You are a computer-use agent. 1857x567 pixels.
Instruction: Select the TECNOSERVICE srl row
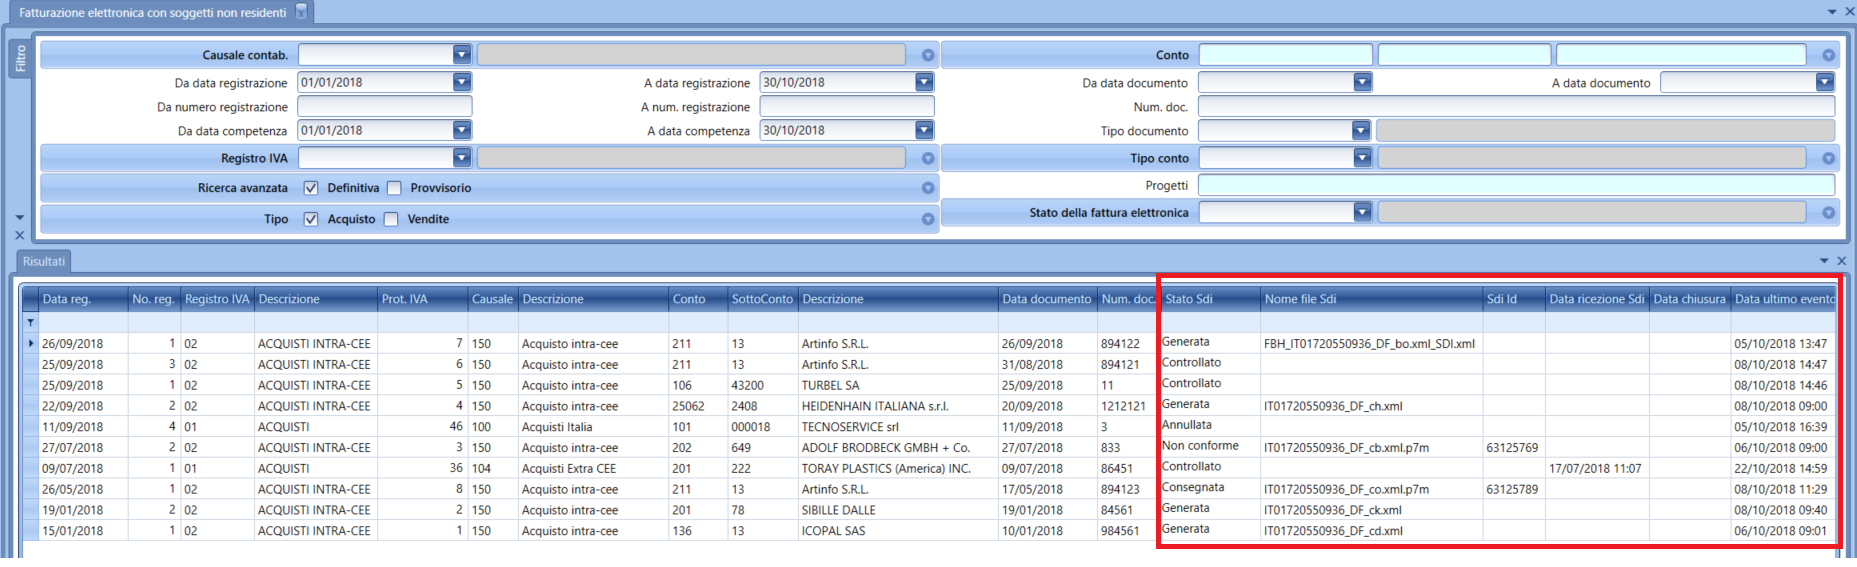(x=850, y=427)
